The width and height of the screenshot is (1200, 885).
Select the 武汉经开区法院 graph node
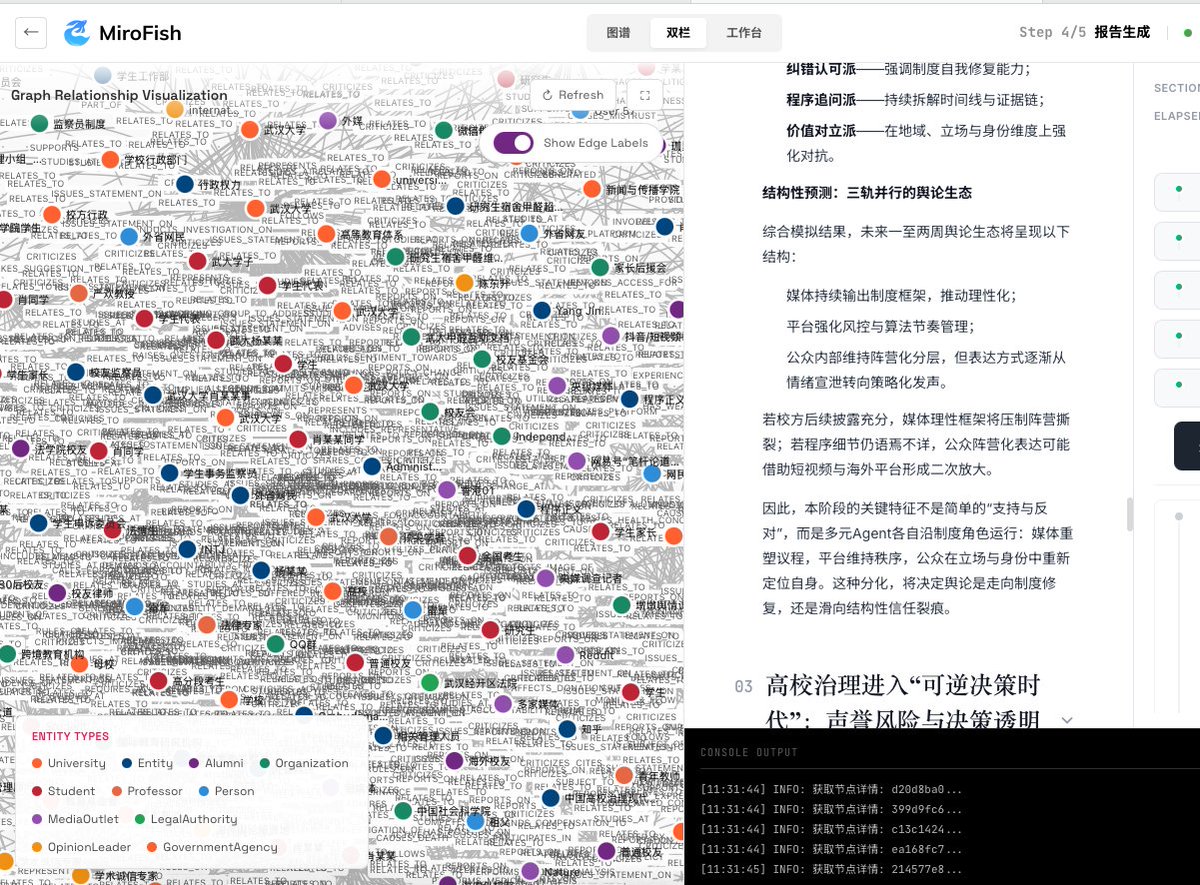pyautogui.click(x=430, y=683)
